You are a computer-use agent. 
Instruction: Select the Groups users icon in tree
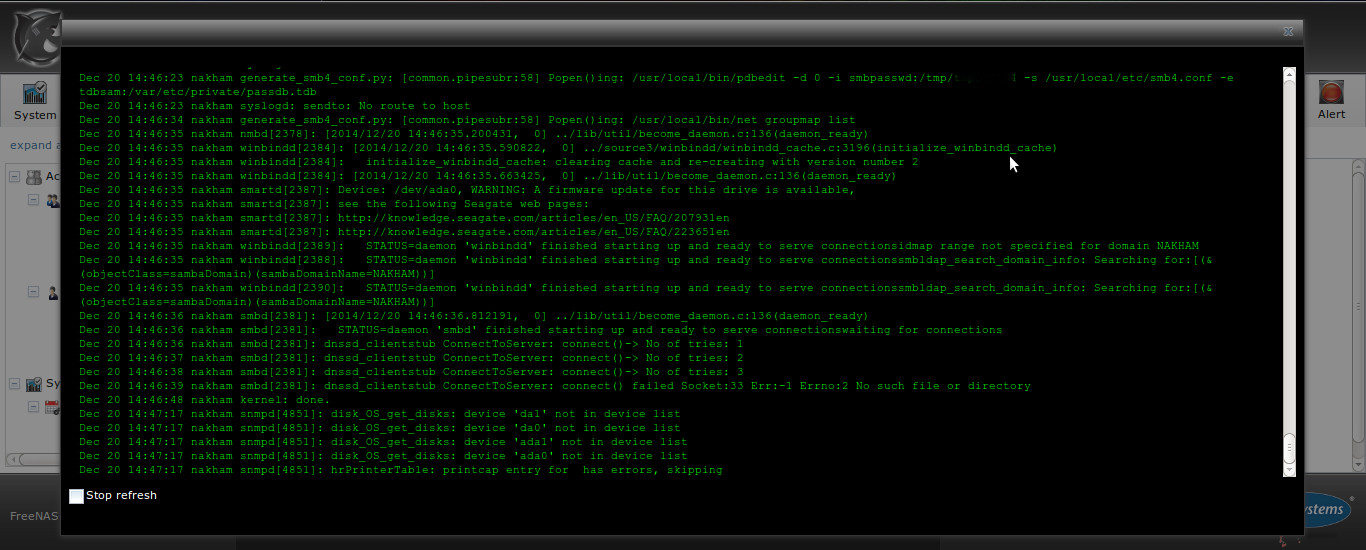tap(52, 200)
